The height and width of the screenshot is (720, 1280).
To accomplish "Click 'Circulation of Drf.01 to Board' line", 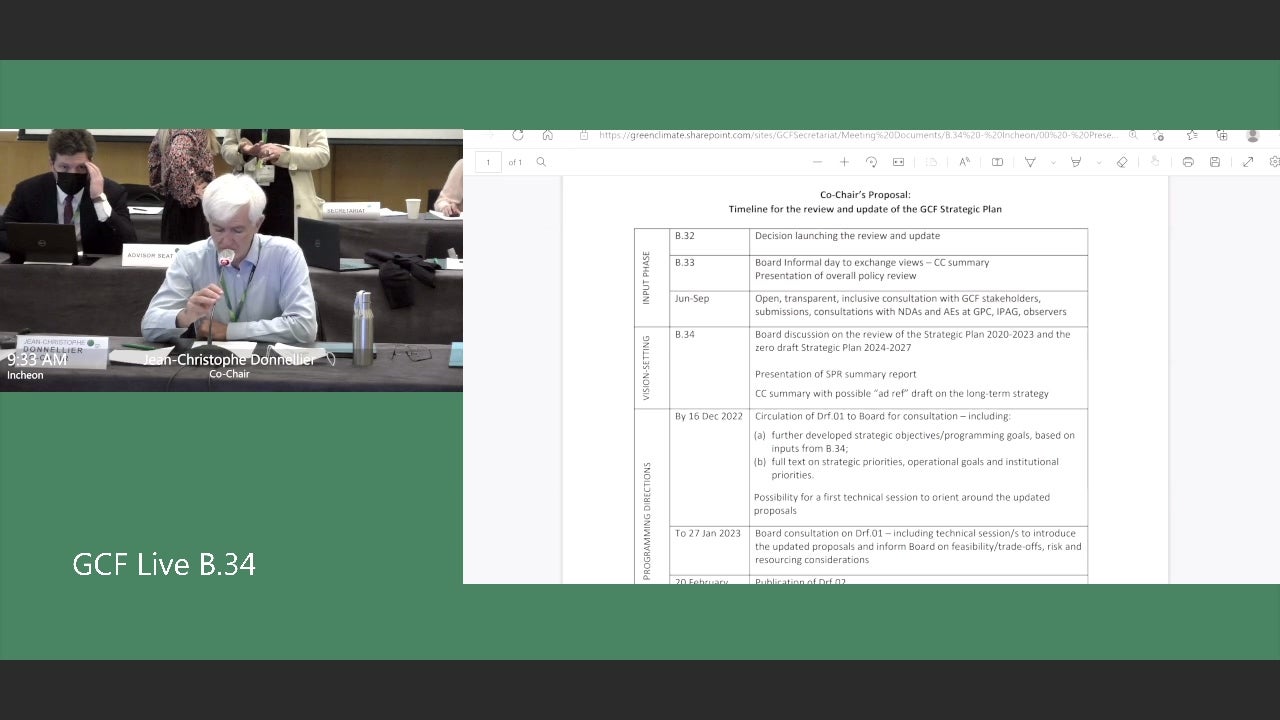I will [882, 416].
